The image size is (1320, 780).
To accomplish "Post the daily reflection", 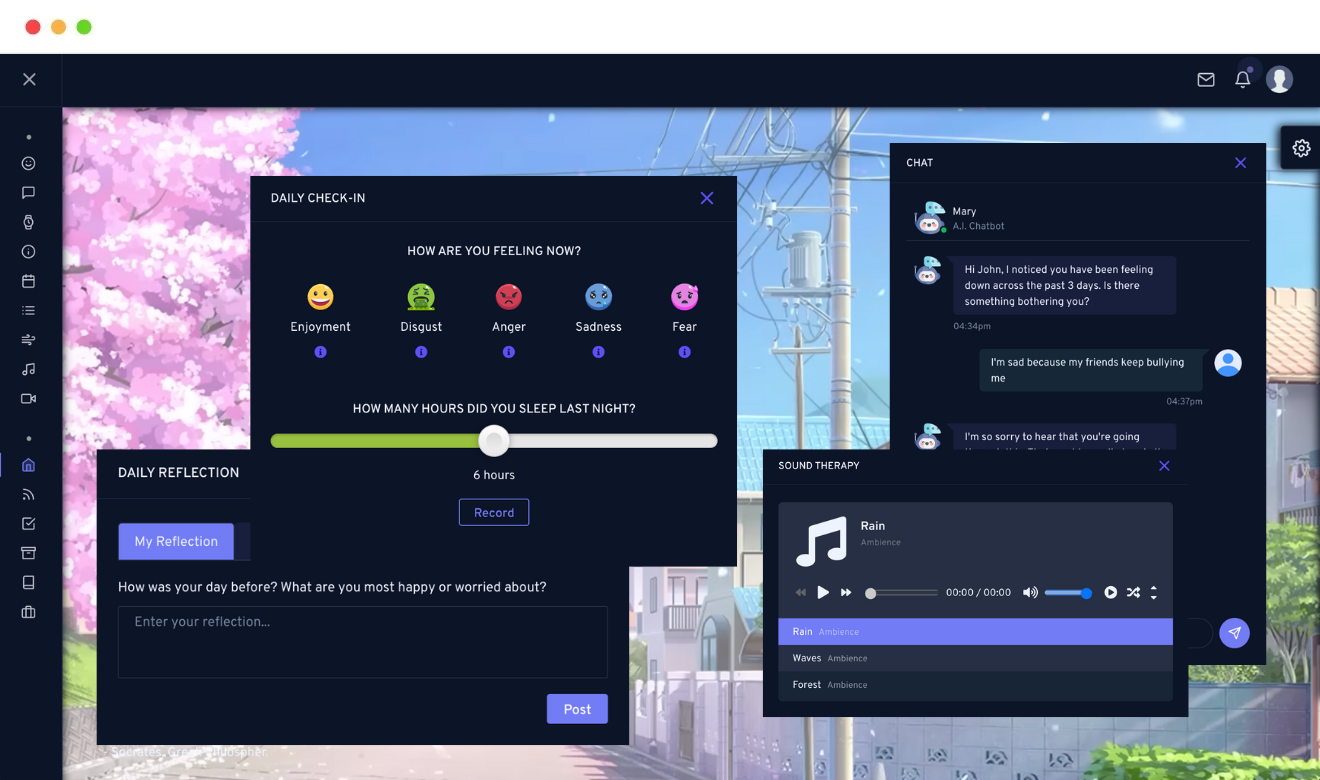I will [x=577, y=709].
